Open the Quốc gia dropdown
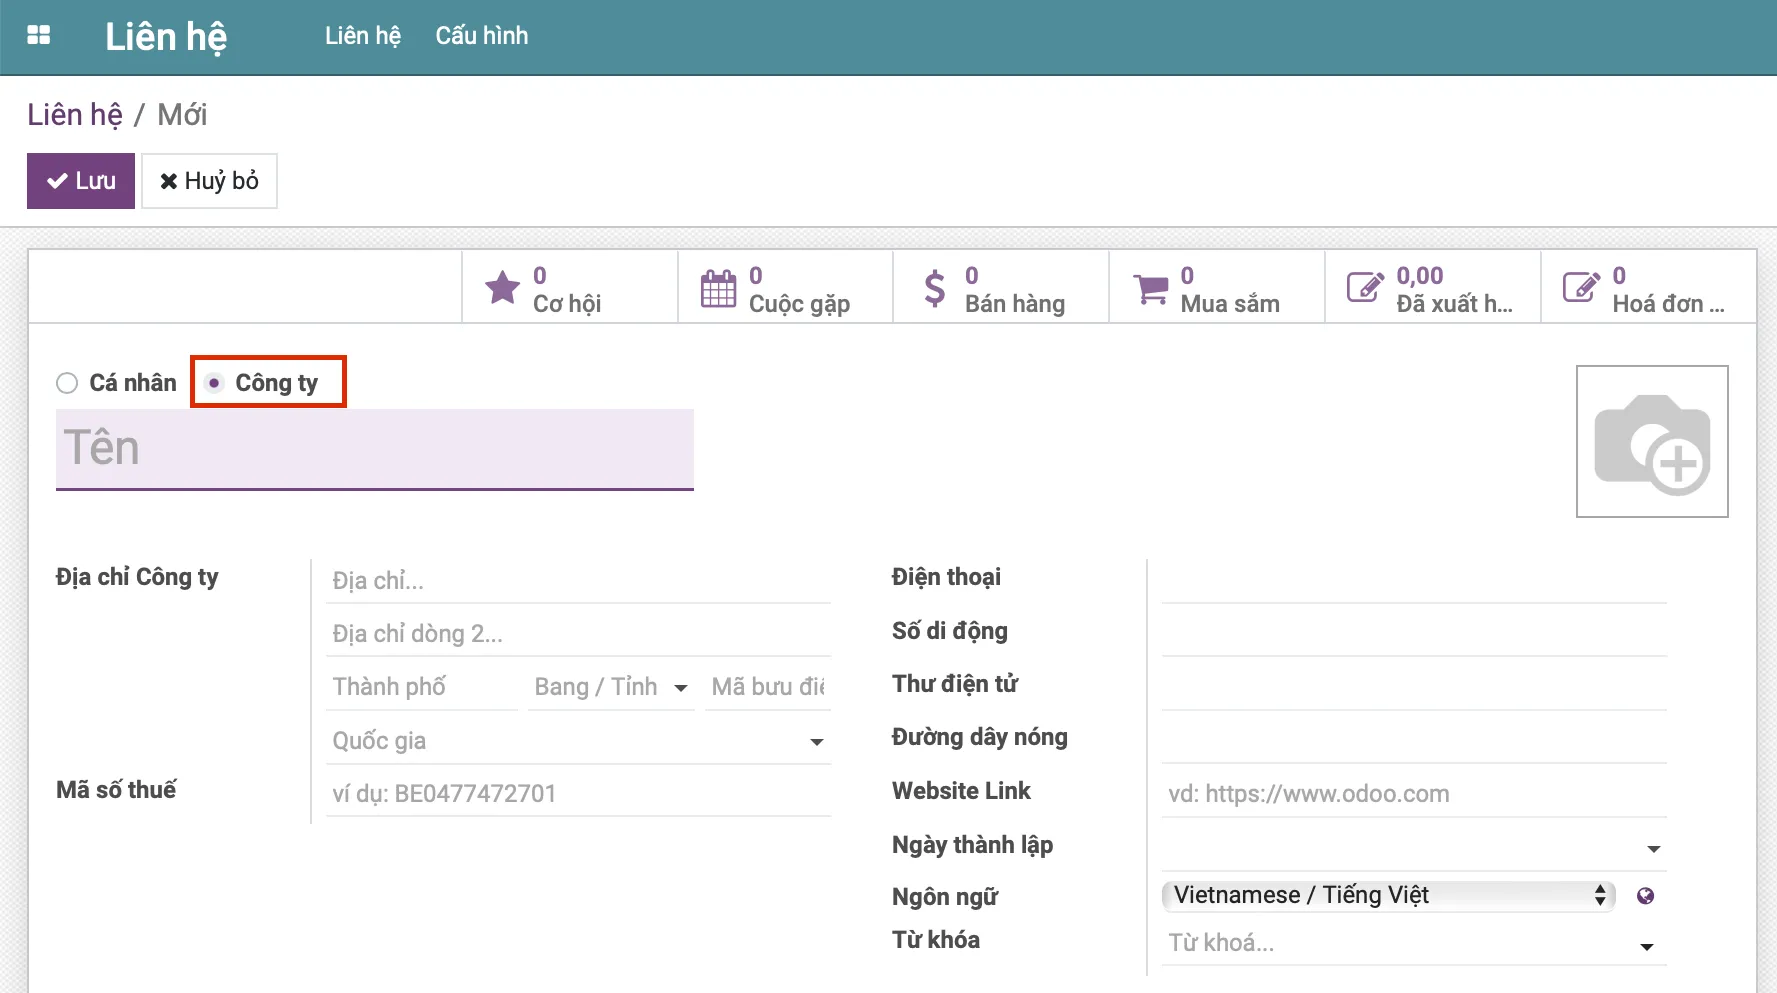 [578, 741]
